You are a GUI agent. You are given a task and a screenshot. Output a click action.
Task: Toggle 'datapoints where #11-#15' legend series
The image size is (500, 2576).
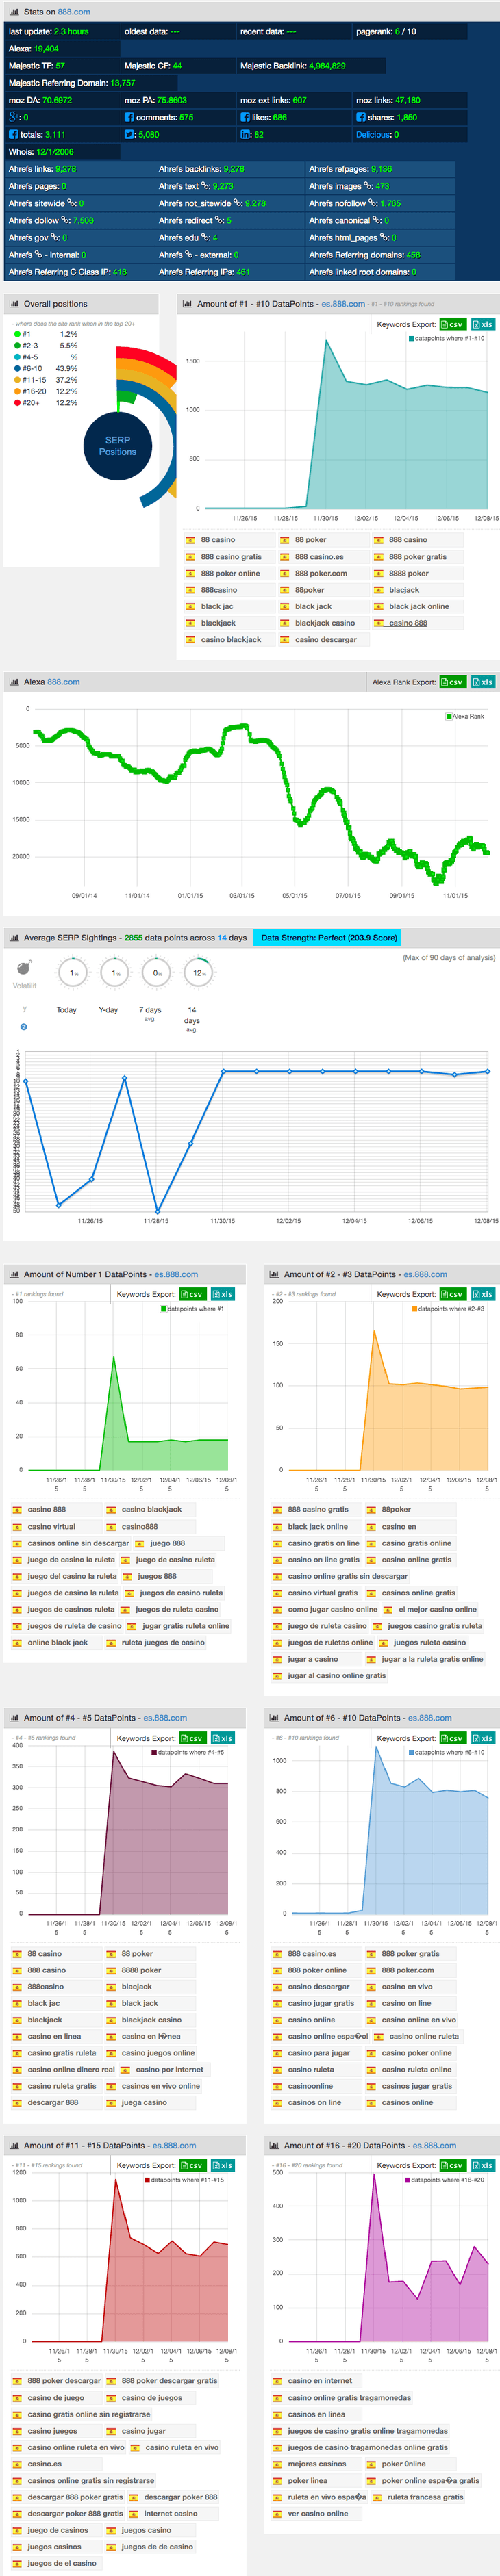[185, 2180]
